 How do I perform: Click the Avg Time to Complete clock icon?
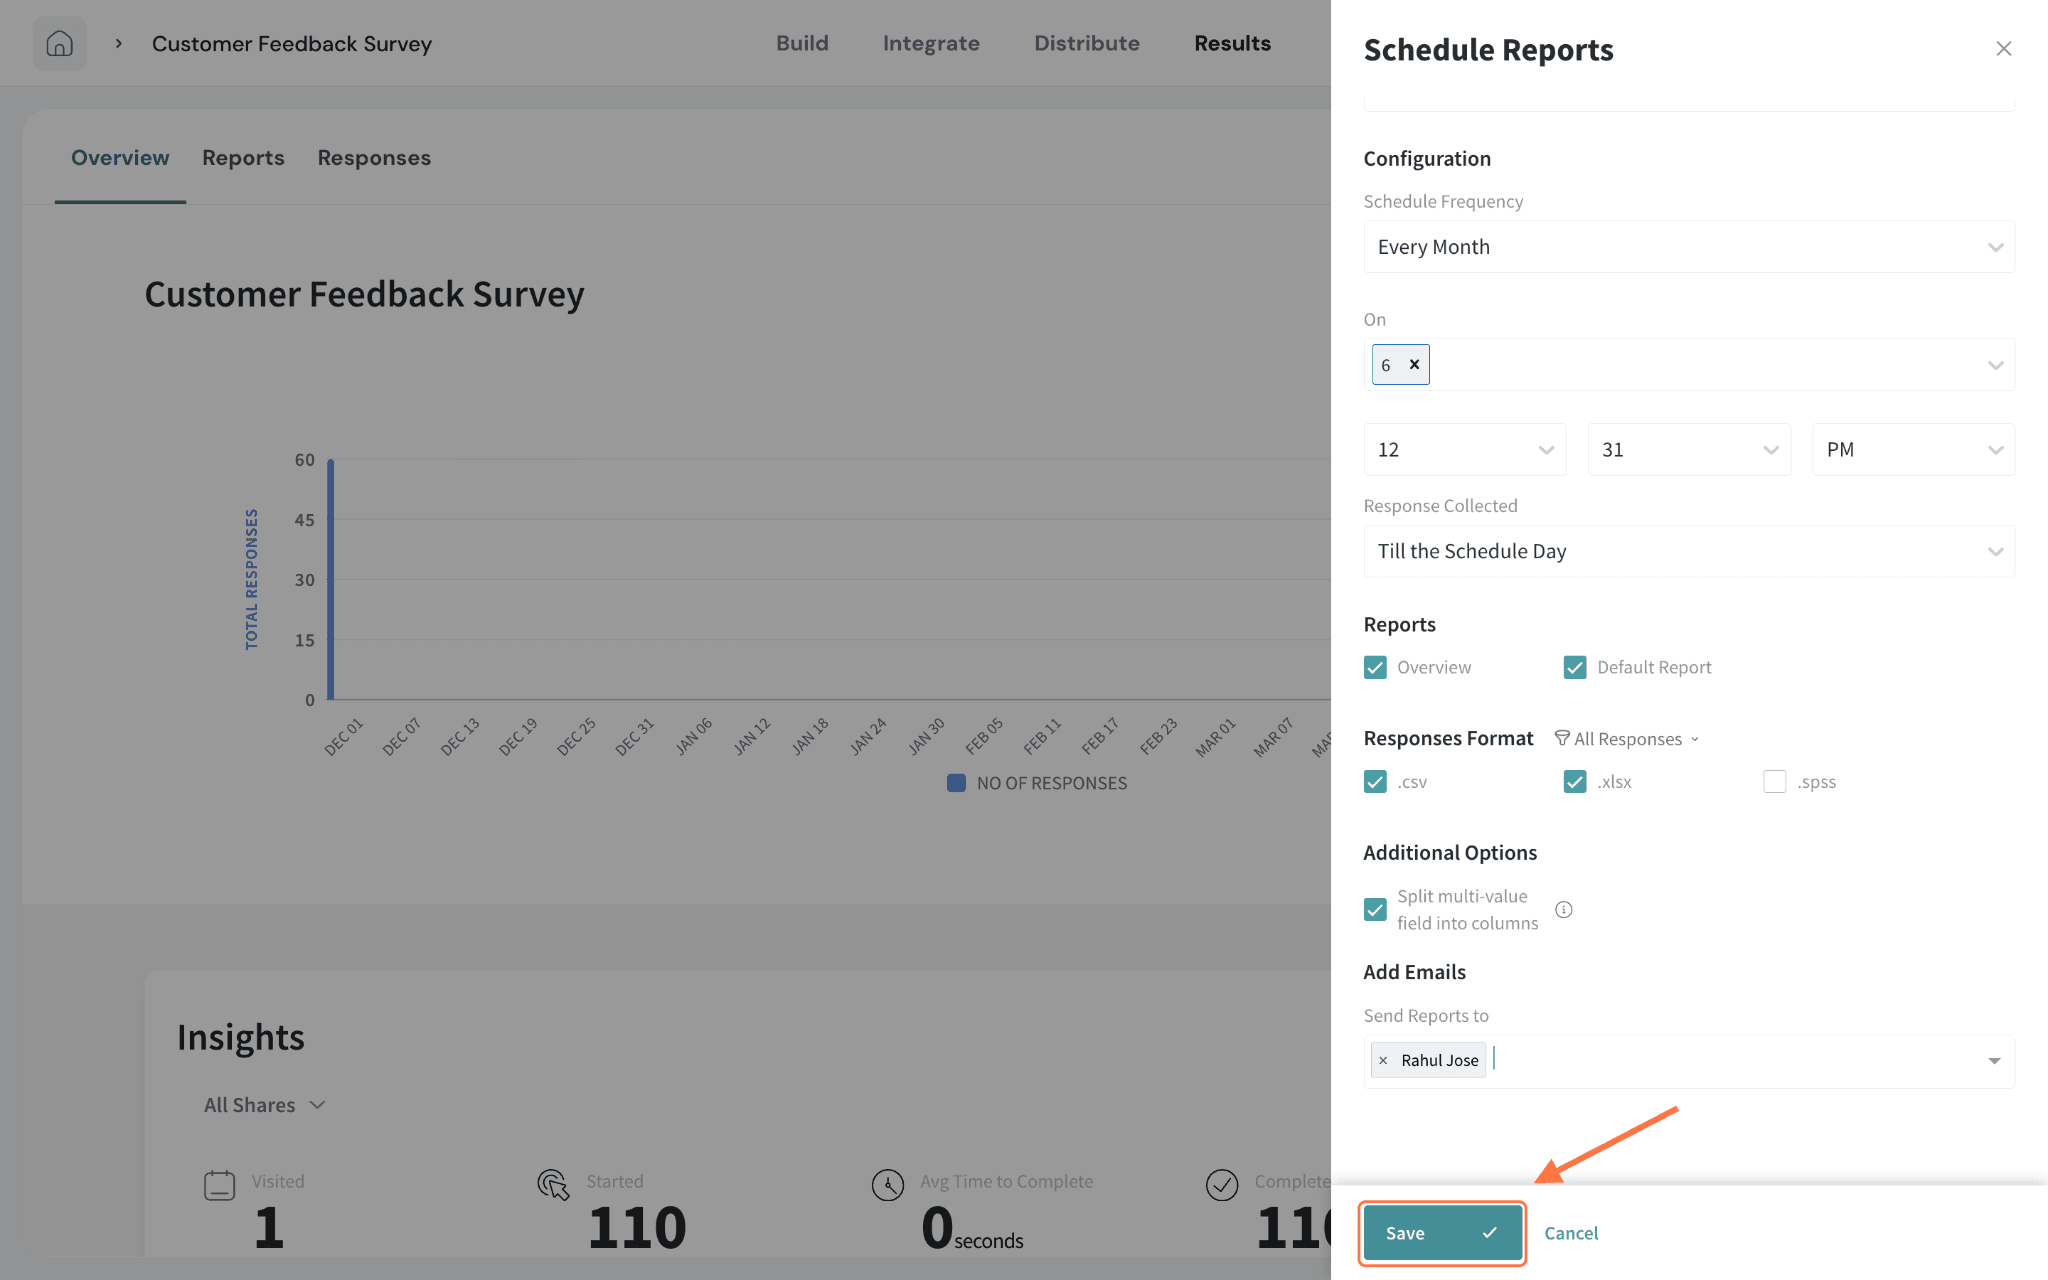(x=887, y=1185)
